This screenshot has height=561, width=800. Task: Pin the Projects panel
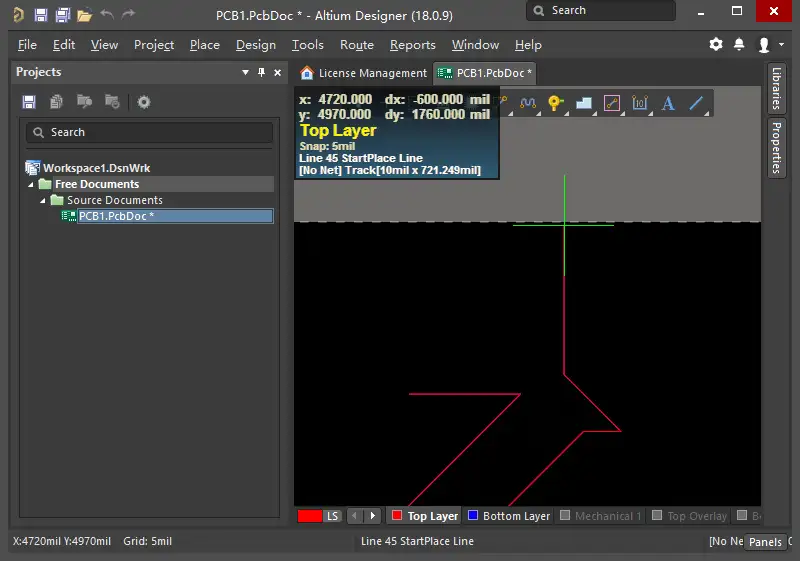(x=262, y=73)
